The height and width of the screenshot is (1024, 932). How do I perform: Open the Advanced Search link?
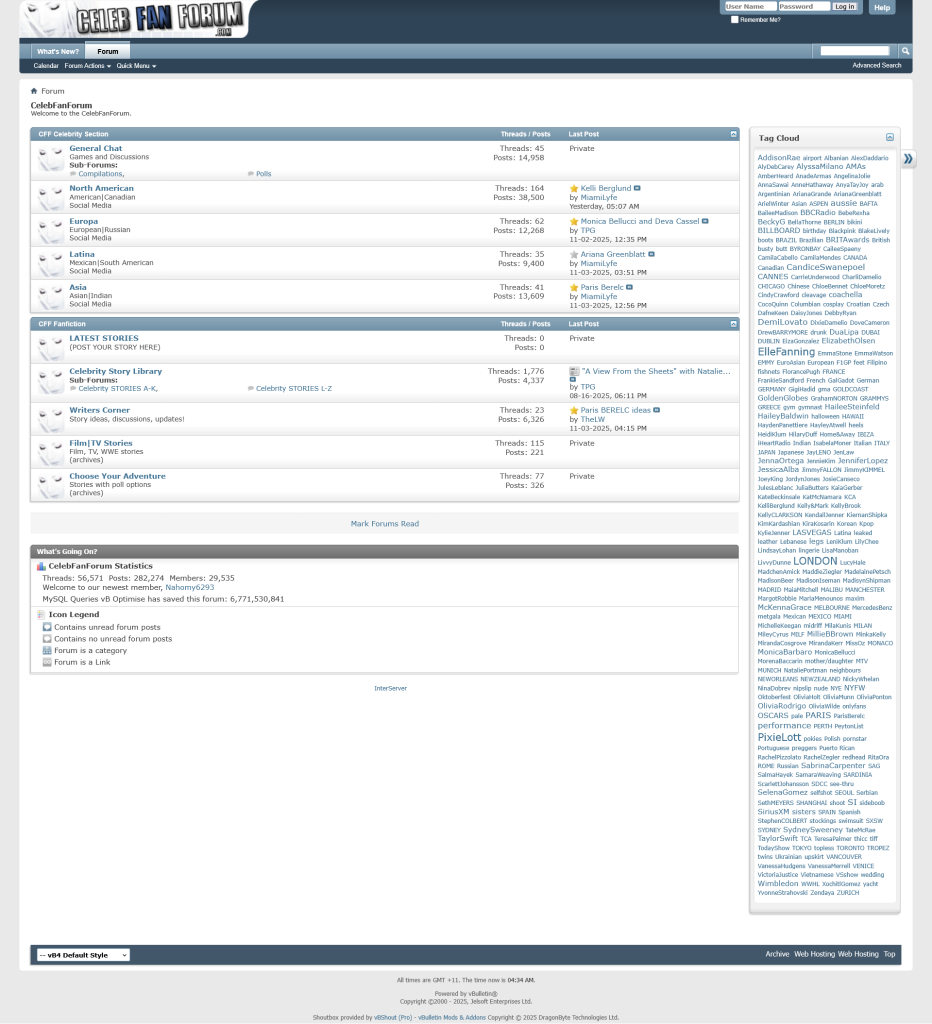pos(876,66)
